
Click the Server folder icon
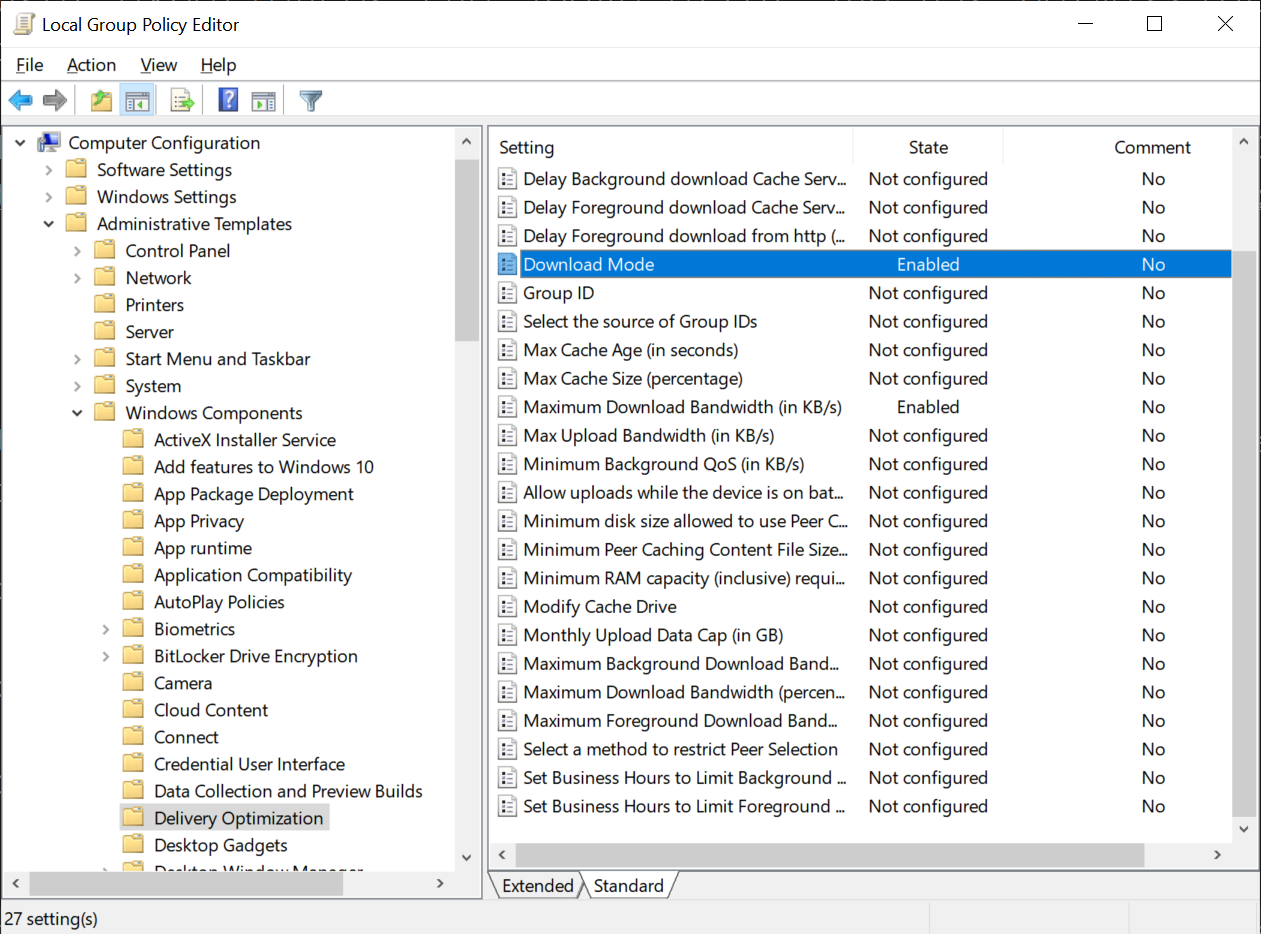[x=105, y=332]
